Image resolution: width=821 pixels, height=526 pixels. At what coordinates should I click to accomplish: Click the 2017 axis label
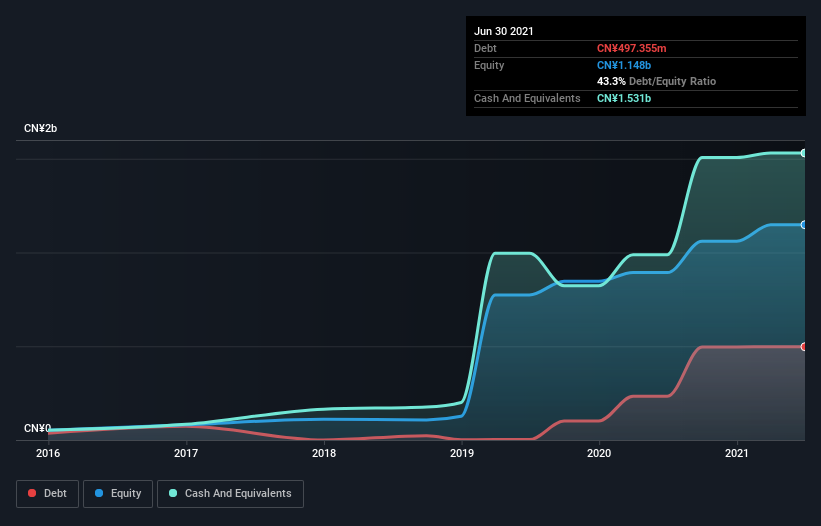click(186, 453)
